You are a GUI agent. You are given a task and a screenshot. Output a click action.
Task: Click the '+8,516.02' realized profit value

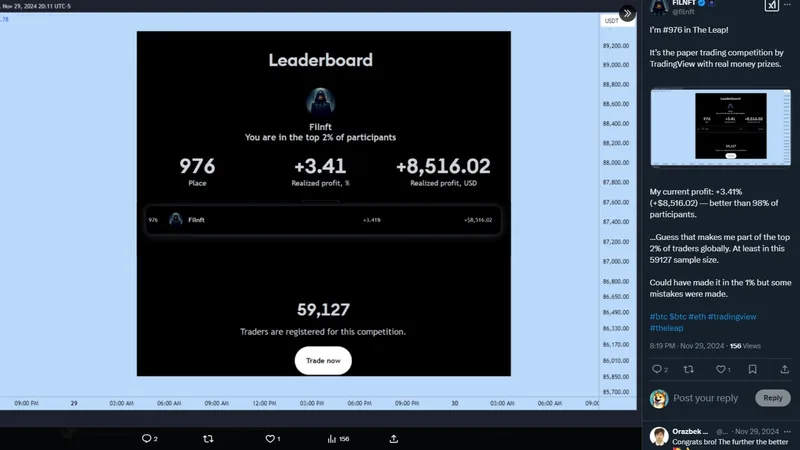443,166
